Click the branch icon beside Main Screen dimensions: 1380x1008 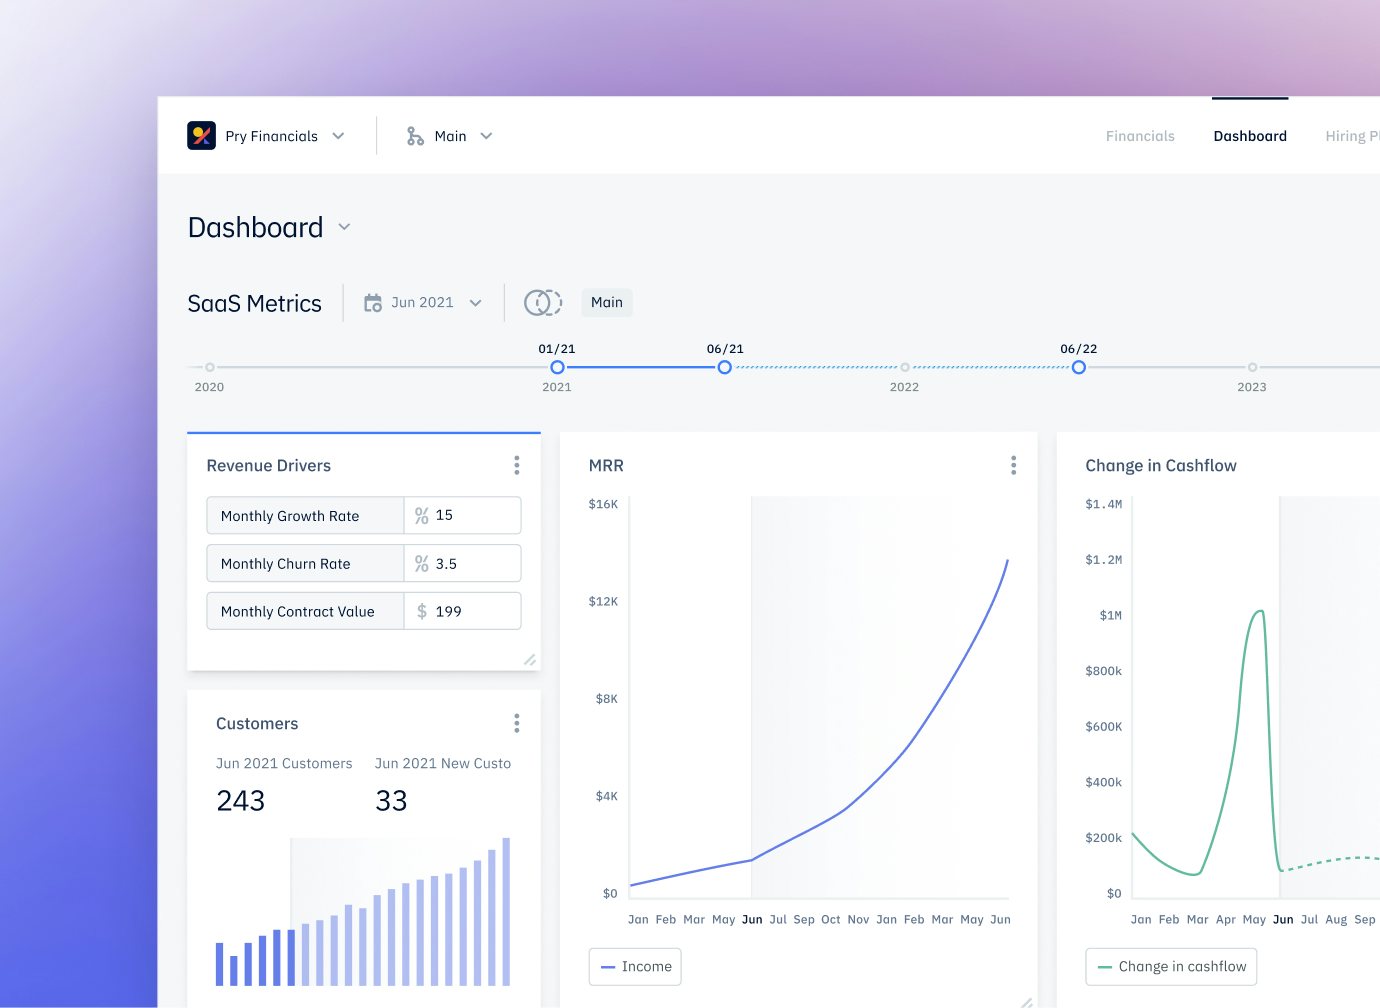[415, 136]
